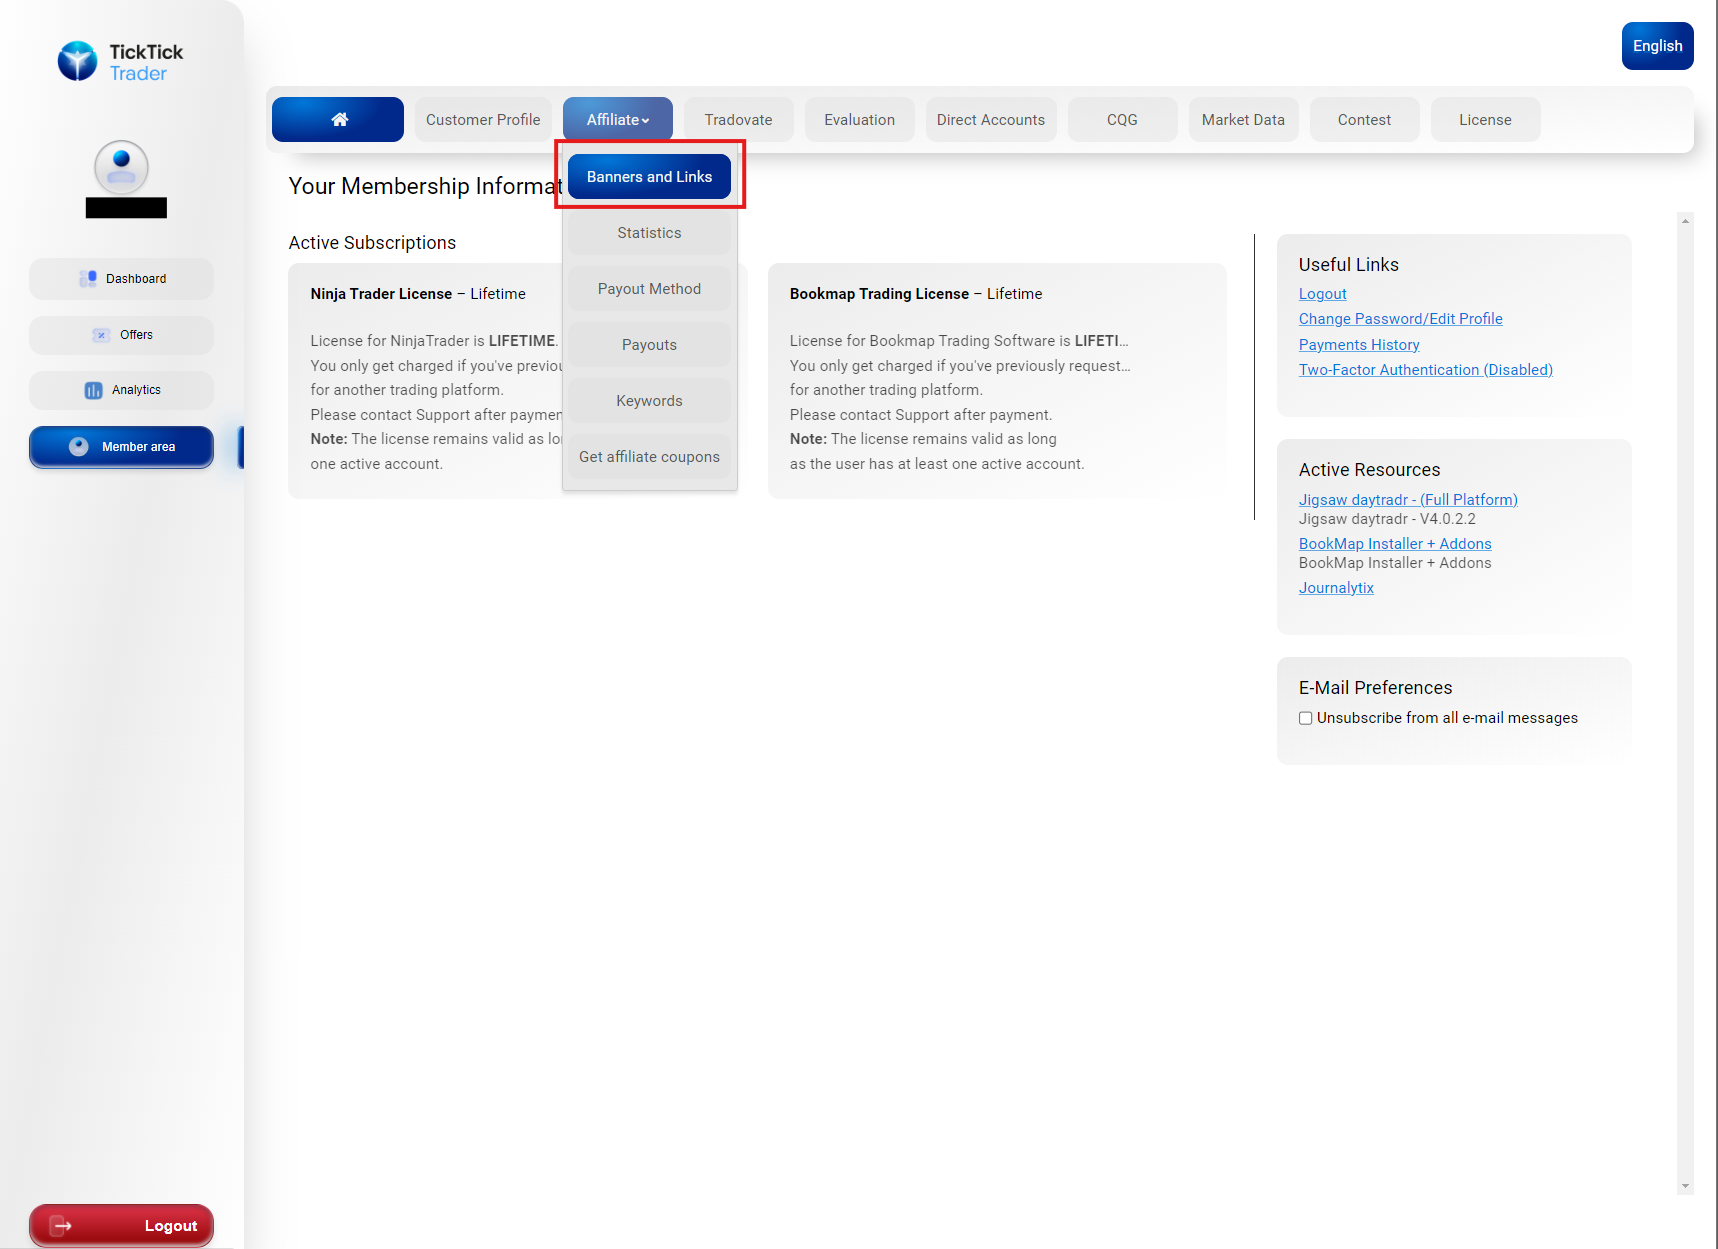This screenshot has width=1718, height=1249.
Task: Click the Dashboard sidebar icon
Action: tap(88, 278)
